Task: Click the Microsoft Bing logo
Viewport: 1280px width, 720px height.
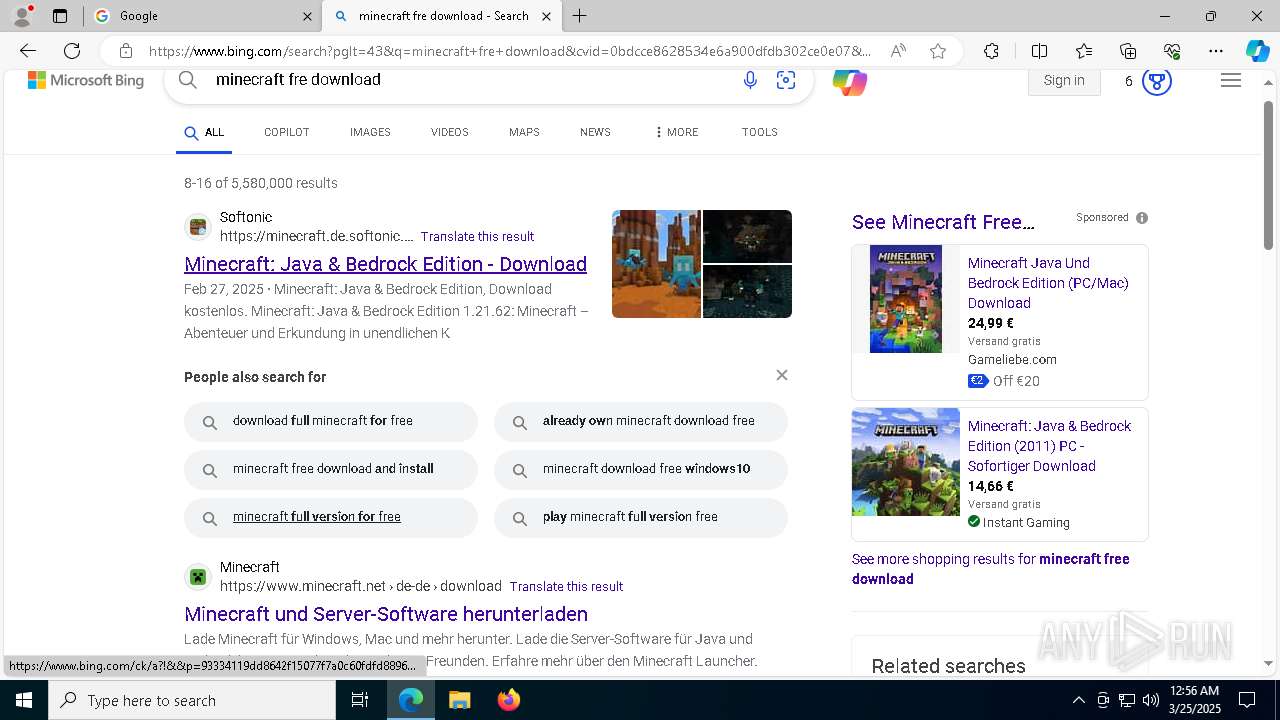Action: tap(86, 80)
